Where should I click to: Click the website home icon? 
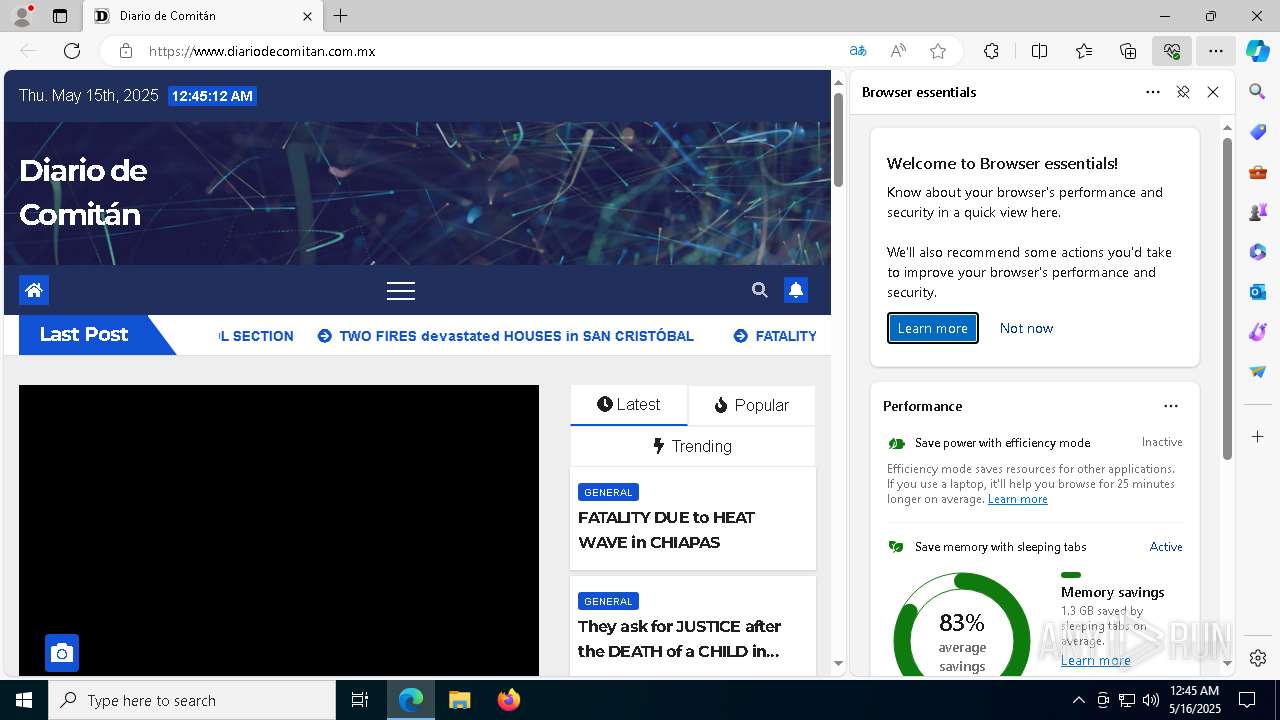34,290
